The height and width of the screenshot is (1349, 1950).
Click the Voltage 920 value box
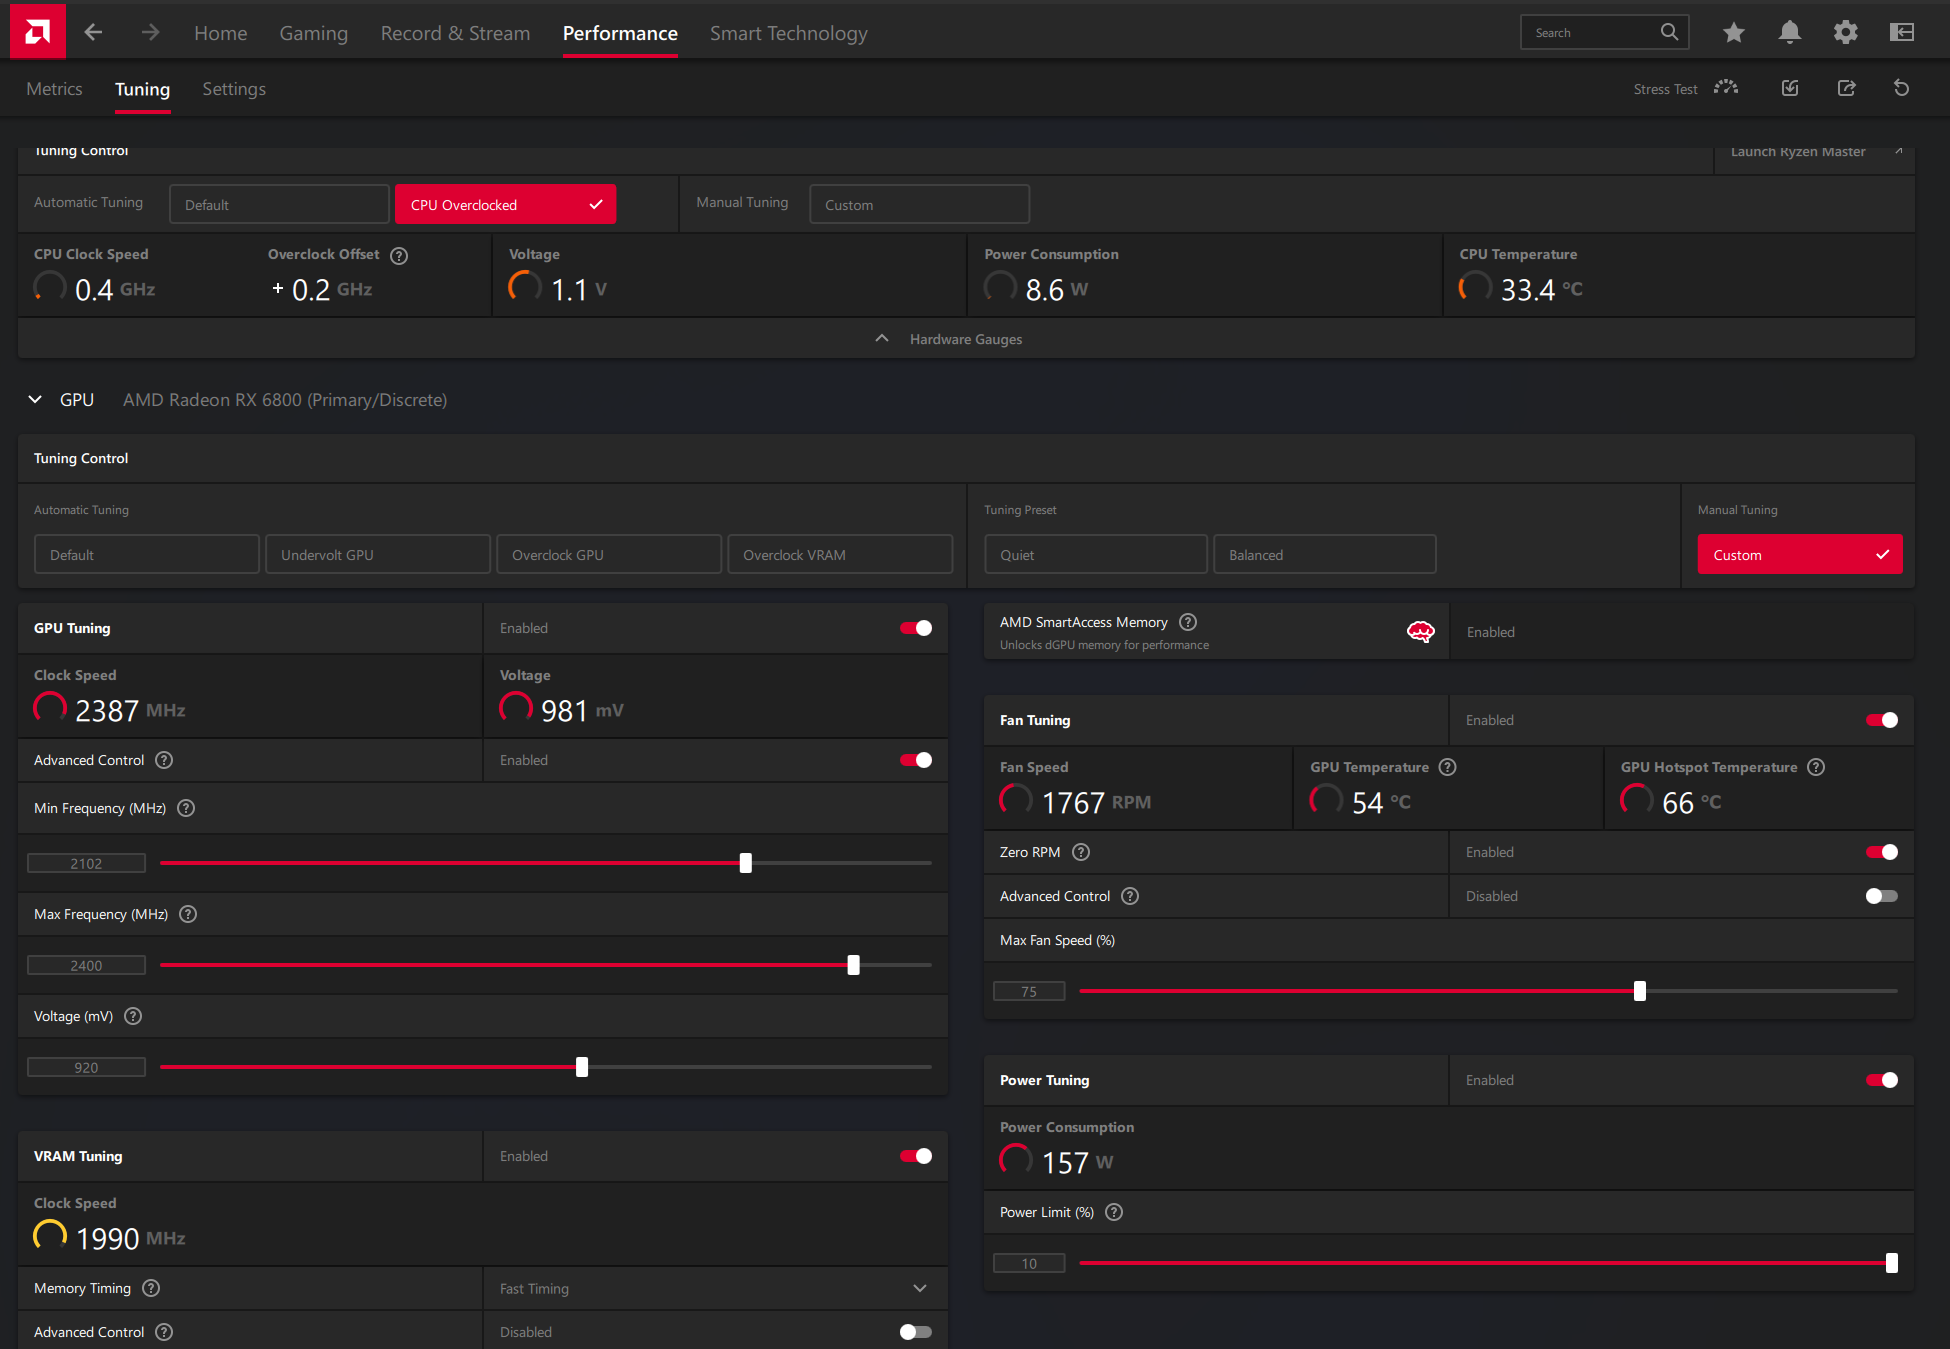pyautogui.click(x=86, y=1067)
